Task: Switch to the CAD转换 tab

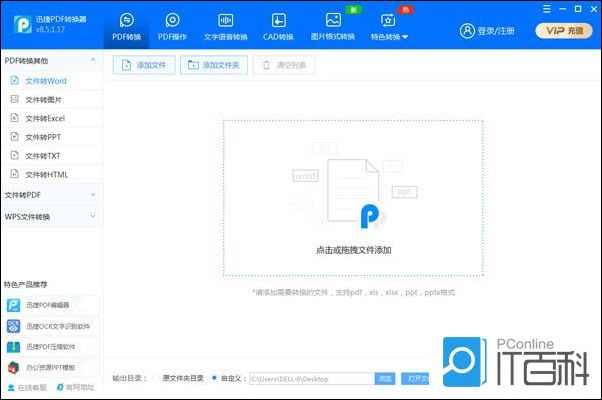Action: [x=278, y=26]
